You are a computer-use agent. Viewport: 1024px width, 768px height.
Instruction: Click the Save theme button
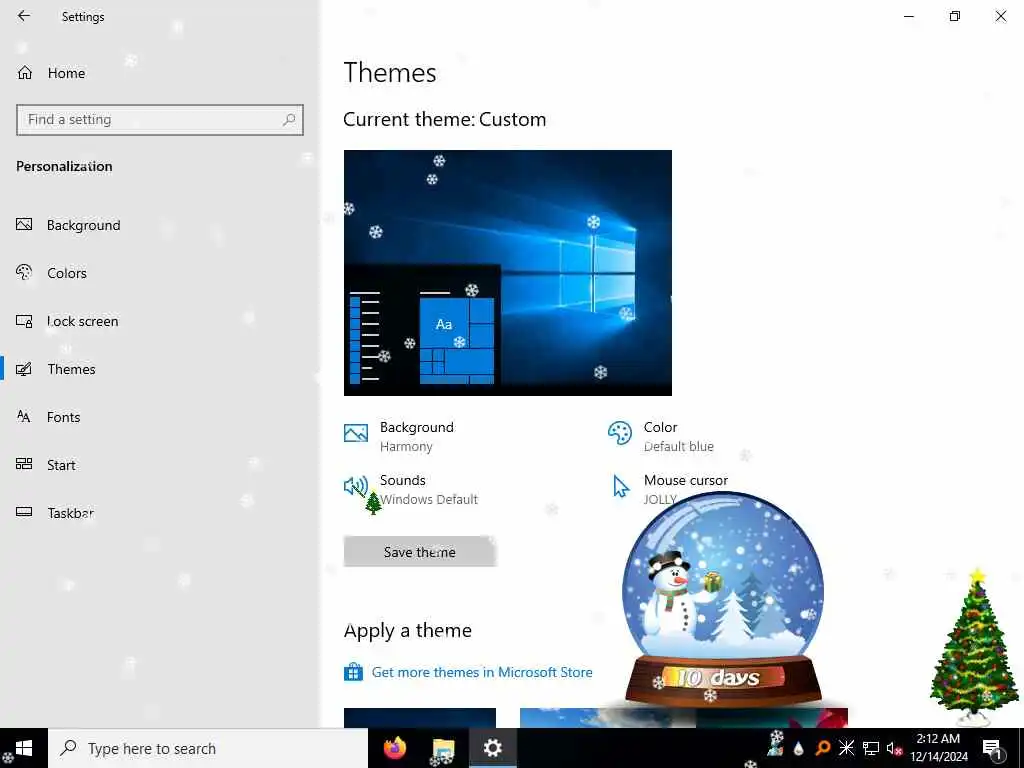click(420, 552)
